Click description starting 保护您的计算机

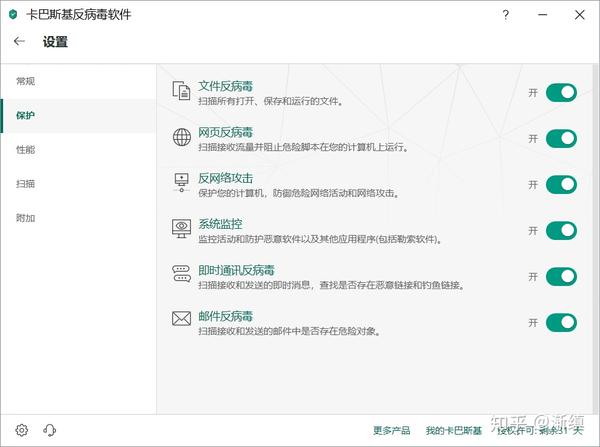click(x=298, y=193)
